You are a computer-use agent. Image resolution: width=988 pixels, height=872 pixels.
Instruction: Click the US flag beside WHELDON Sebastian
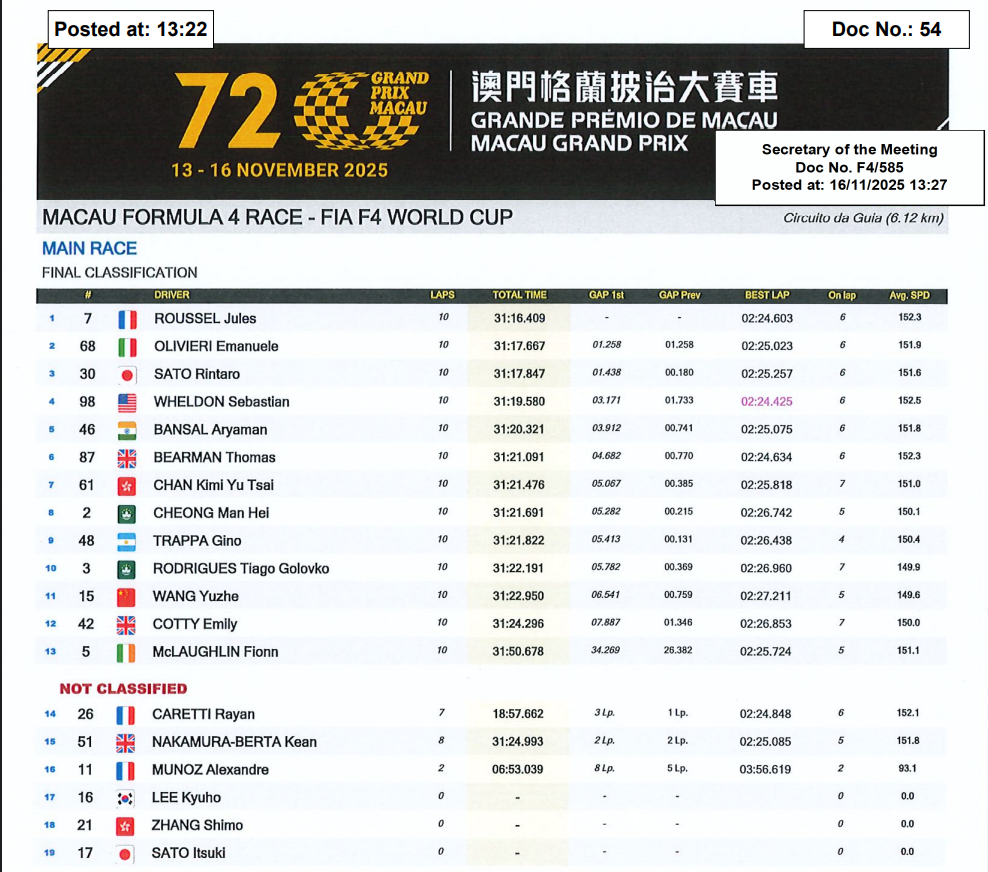pyautogui.click(x=127, y=402)
